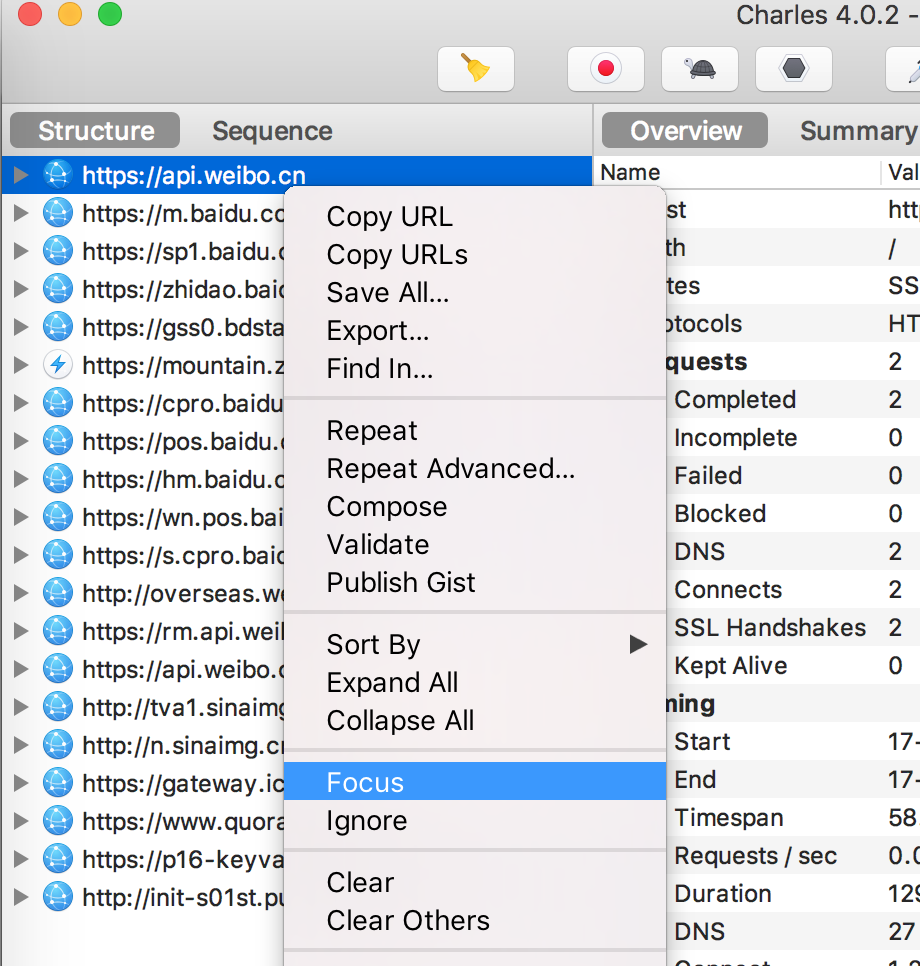Click globe icon beside sp1.baidu host

point(58,251)
